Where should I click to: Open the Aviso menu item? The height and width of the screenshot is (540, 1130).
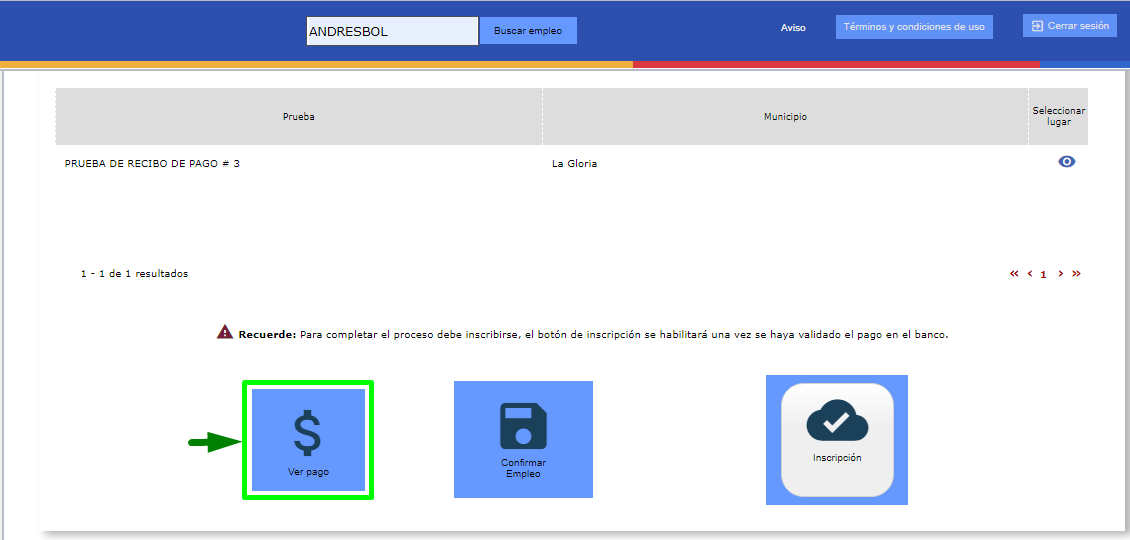[x=793, y=28]
